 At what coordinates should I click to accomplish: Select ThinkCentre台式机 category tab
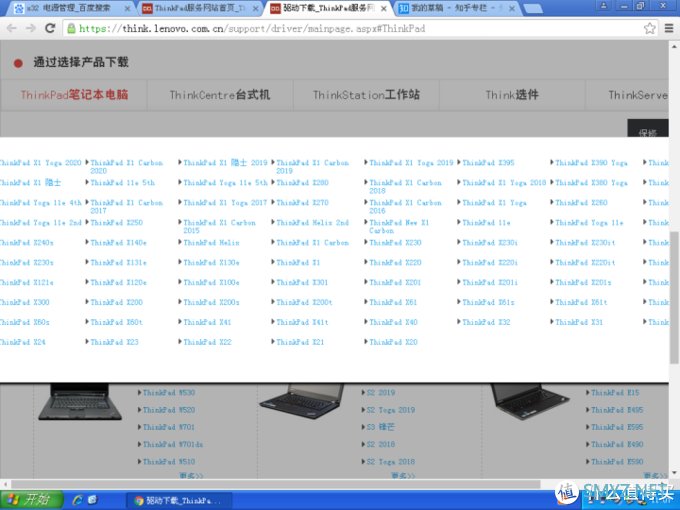(x=220, y=95)
